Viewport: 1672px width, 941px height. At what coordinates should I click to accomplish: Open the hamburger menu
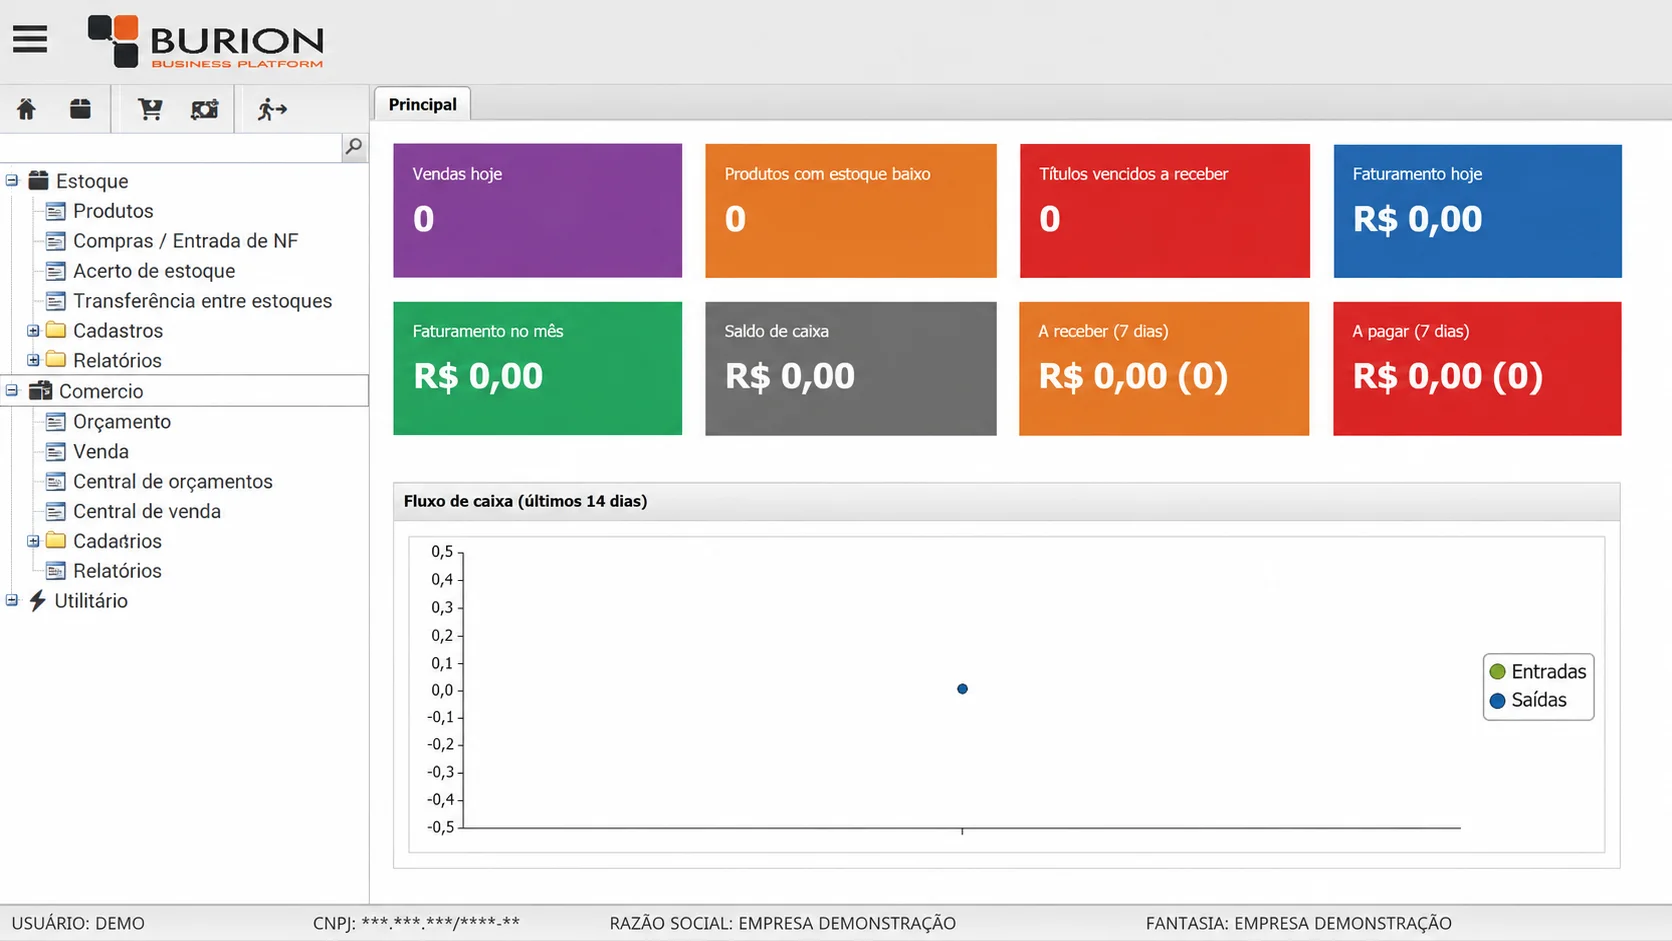pos(30,39)
